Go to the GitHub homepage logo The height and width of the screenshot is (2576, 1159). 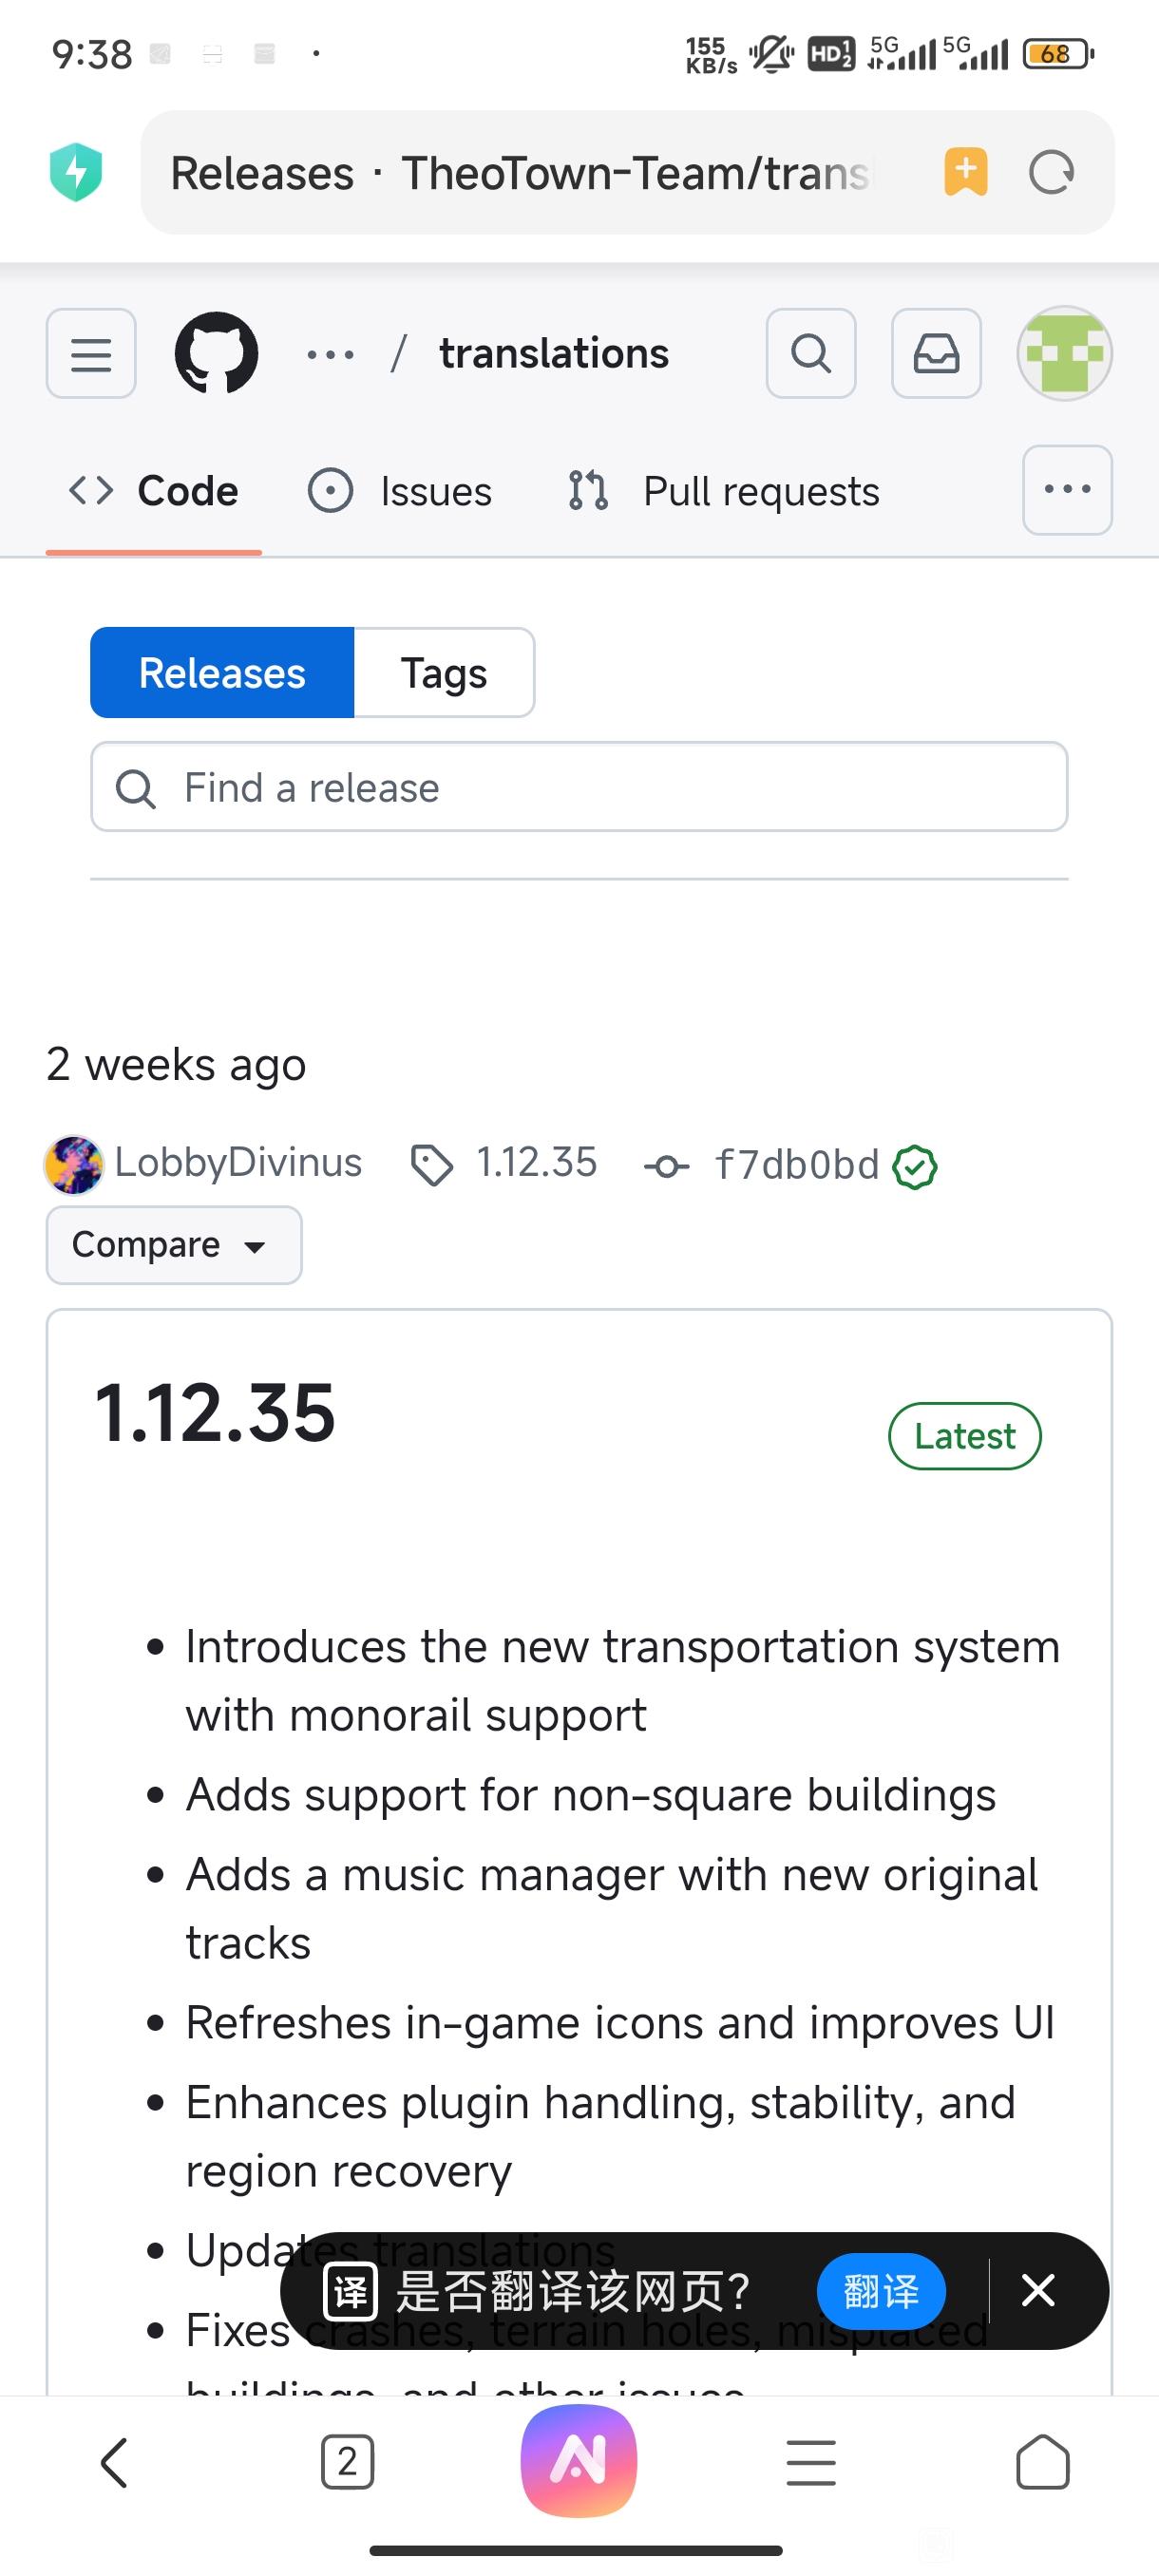216,354
